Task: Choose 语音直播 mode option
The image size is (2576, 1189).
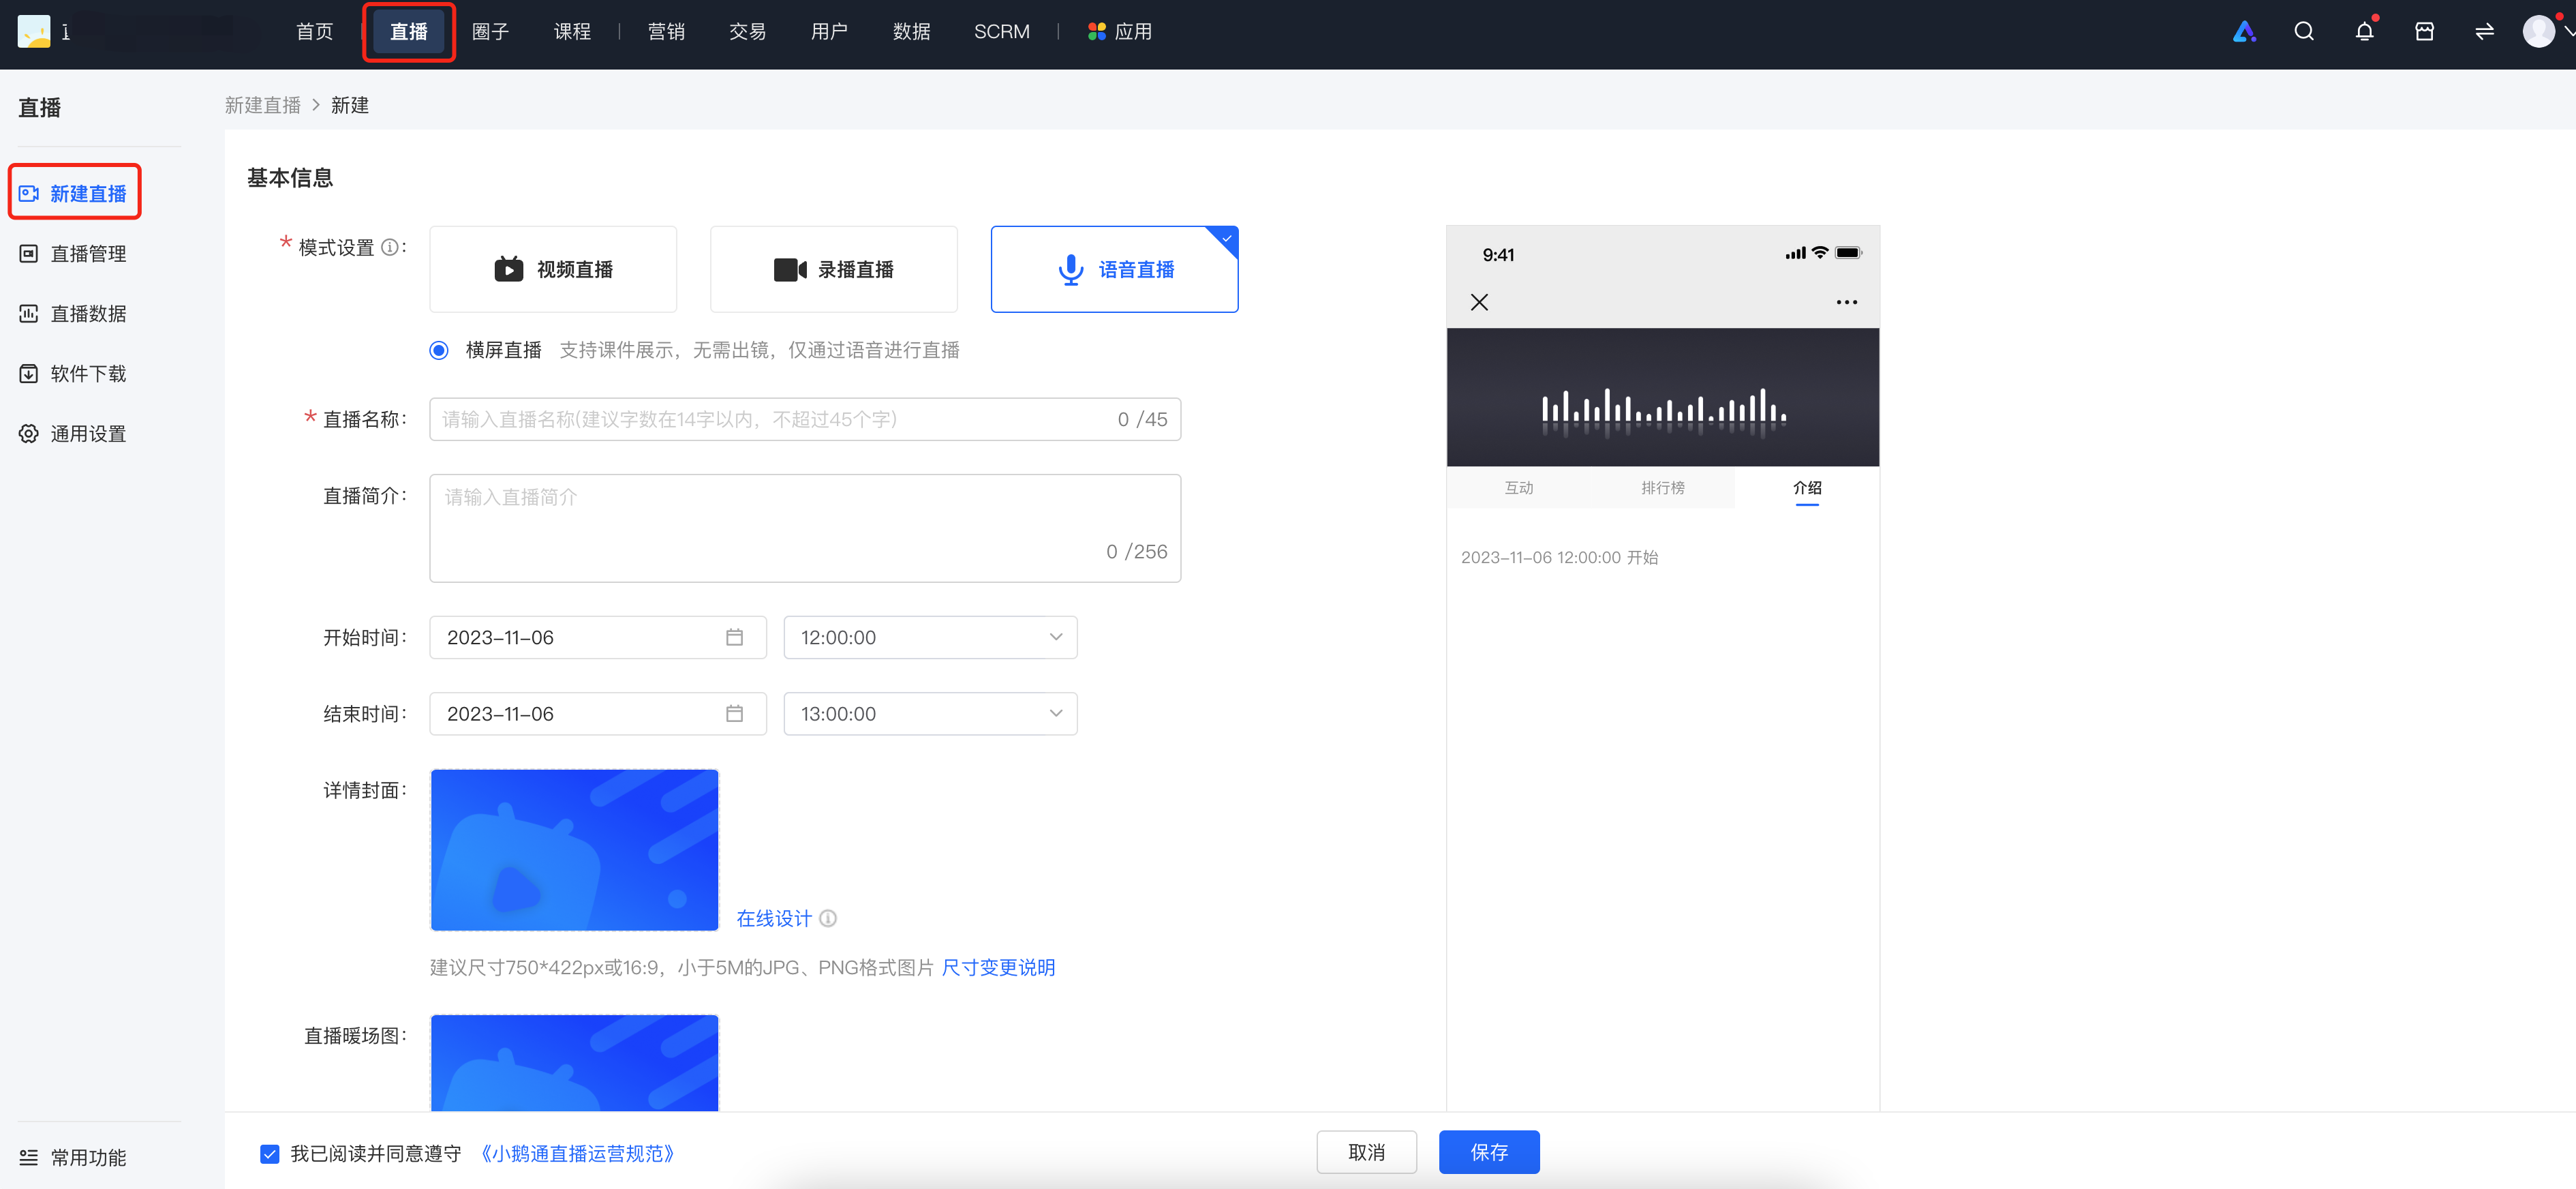Action: pyautogui.click(x=1114, y=269)
